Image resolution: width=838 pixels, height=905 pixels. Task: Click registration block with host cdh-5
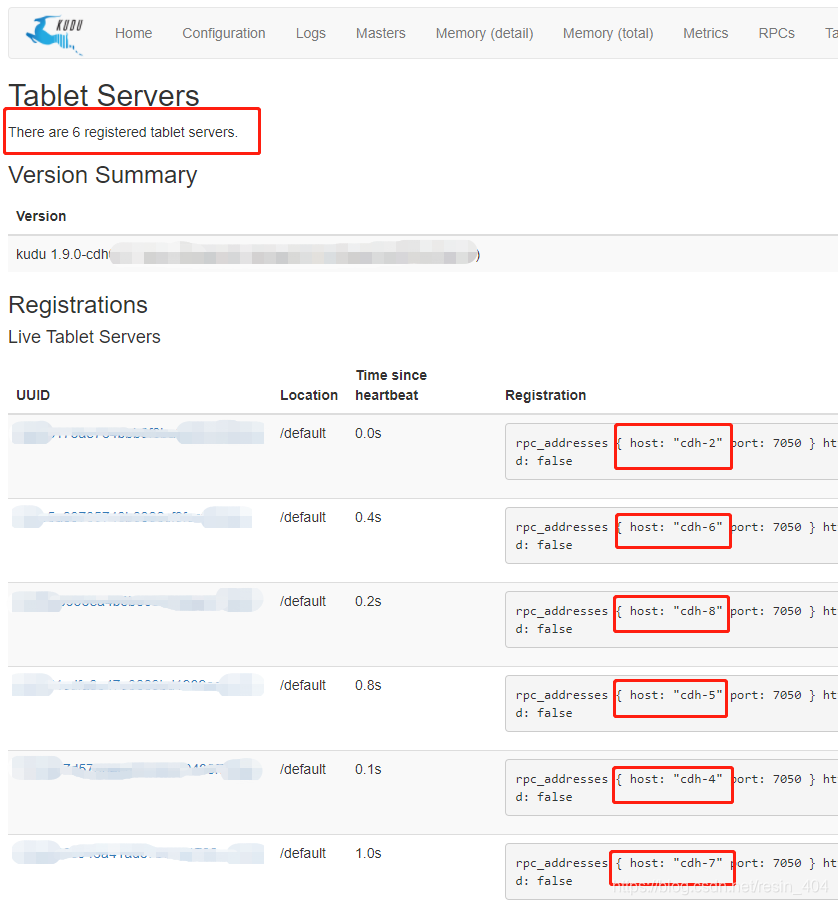coord(672,704)
